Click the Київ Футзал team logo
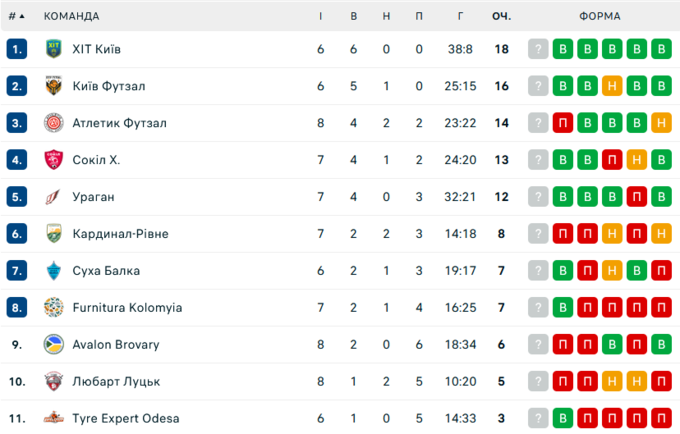Viewport: 680px width, 434px height. [54, 86]
